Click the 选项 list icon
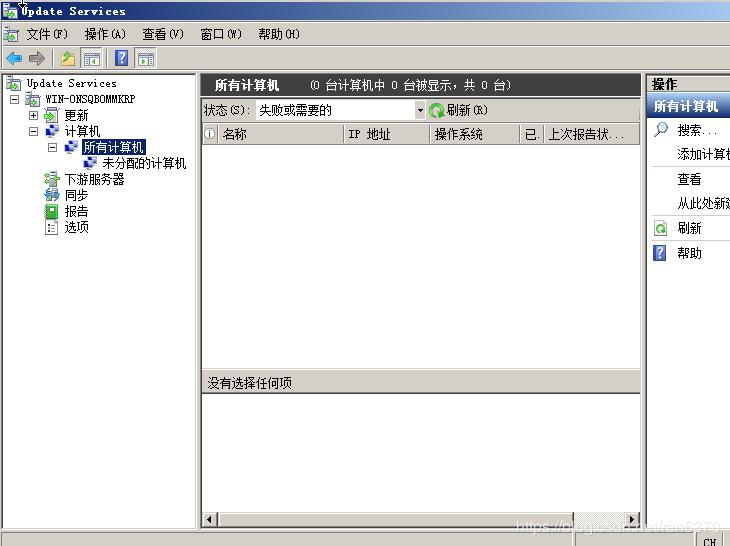 [52, 227]
